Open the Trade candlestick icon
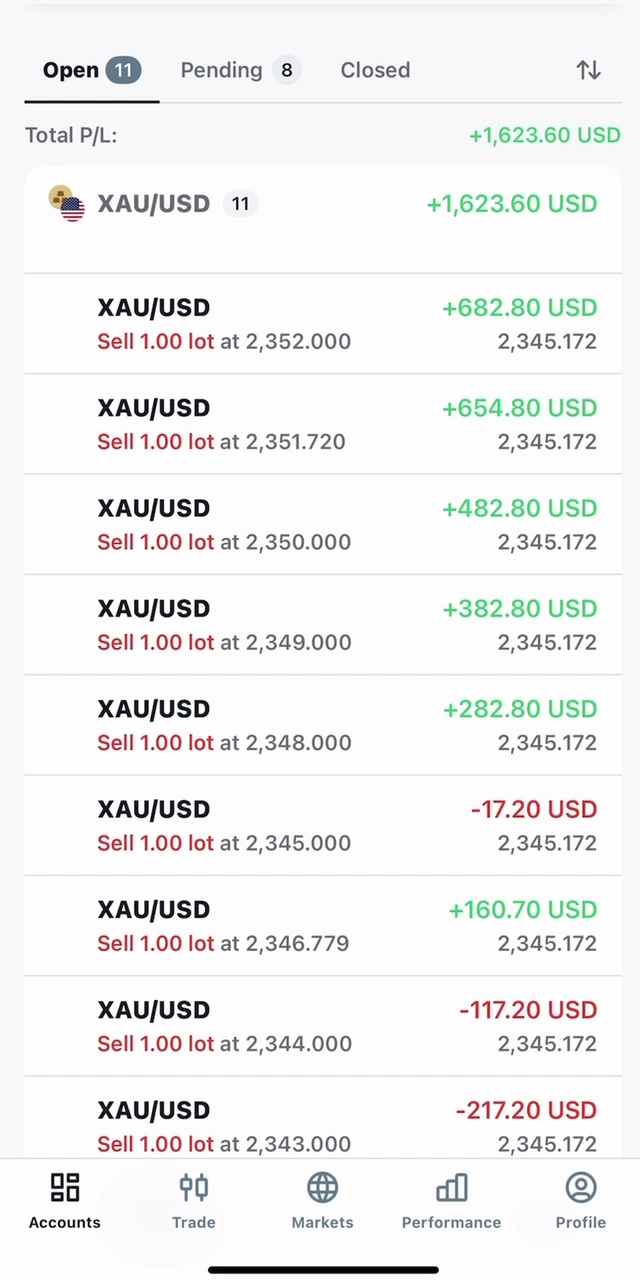 coord(193,1188)
